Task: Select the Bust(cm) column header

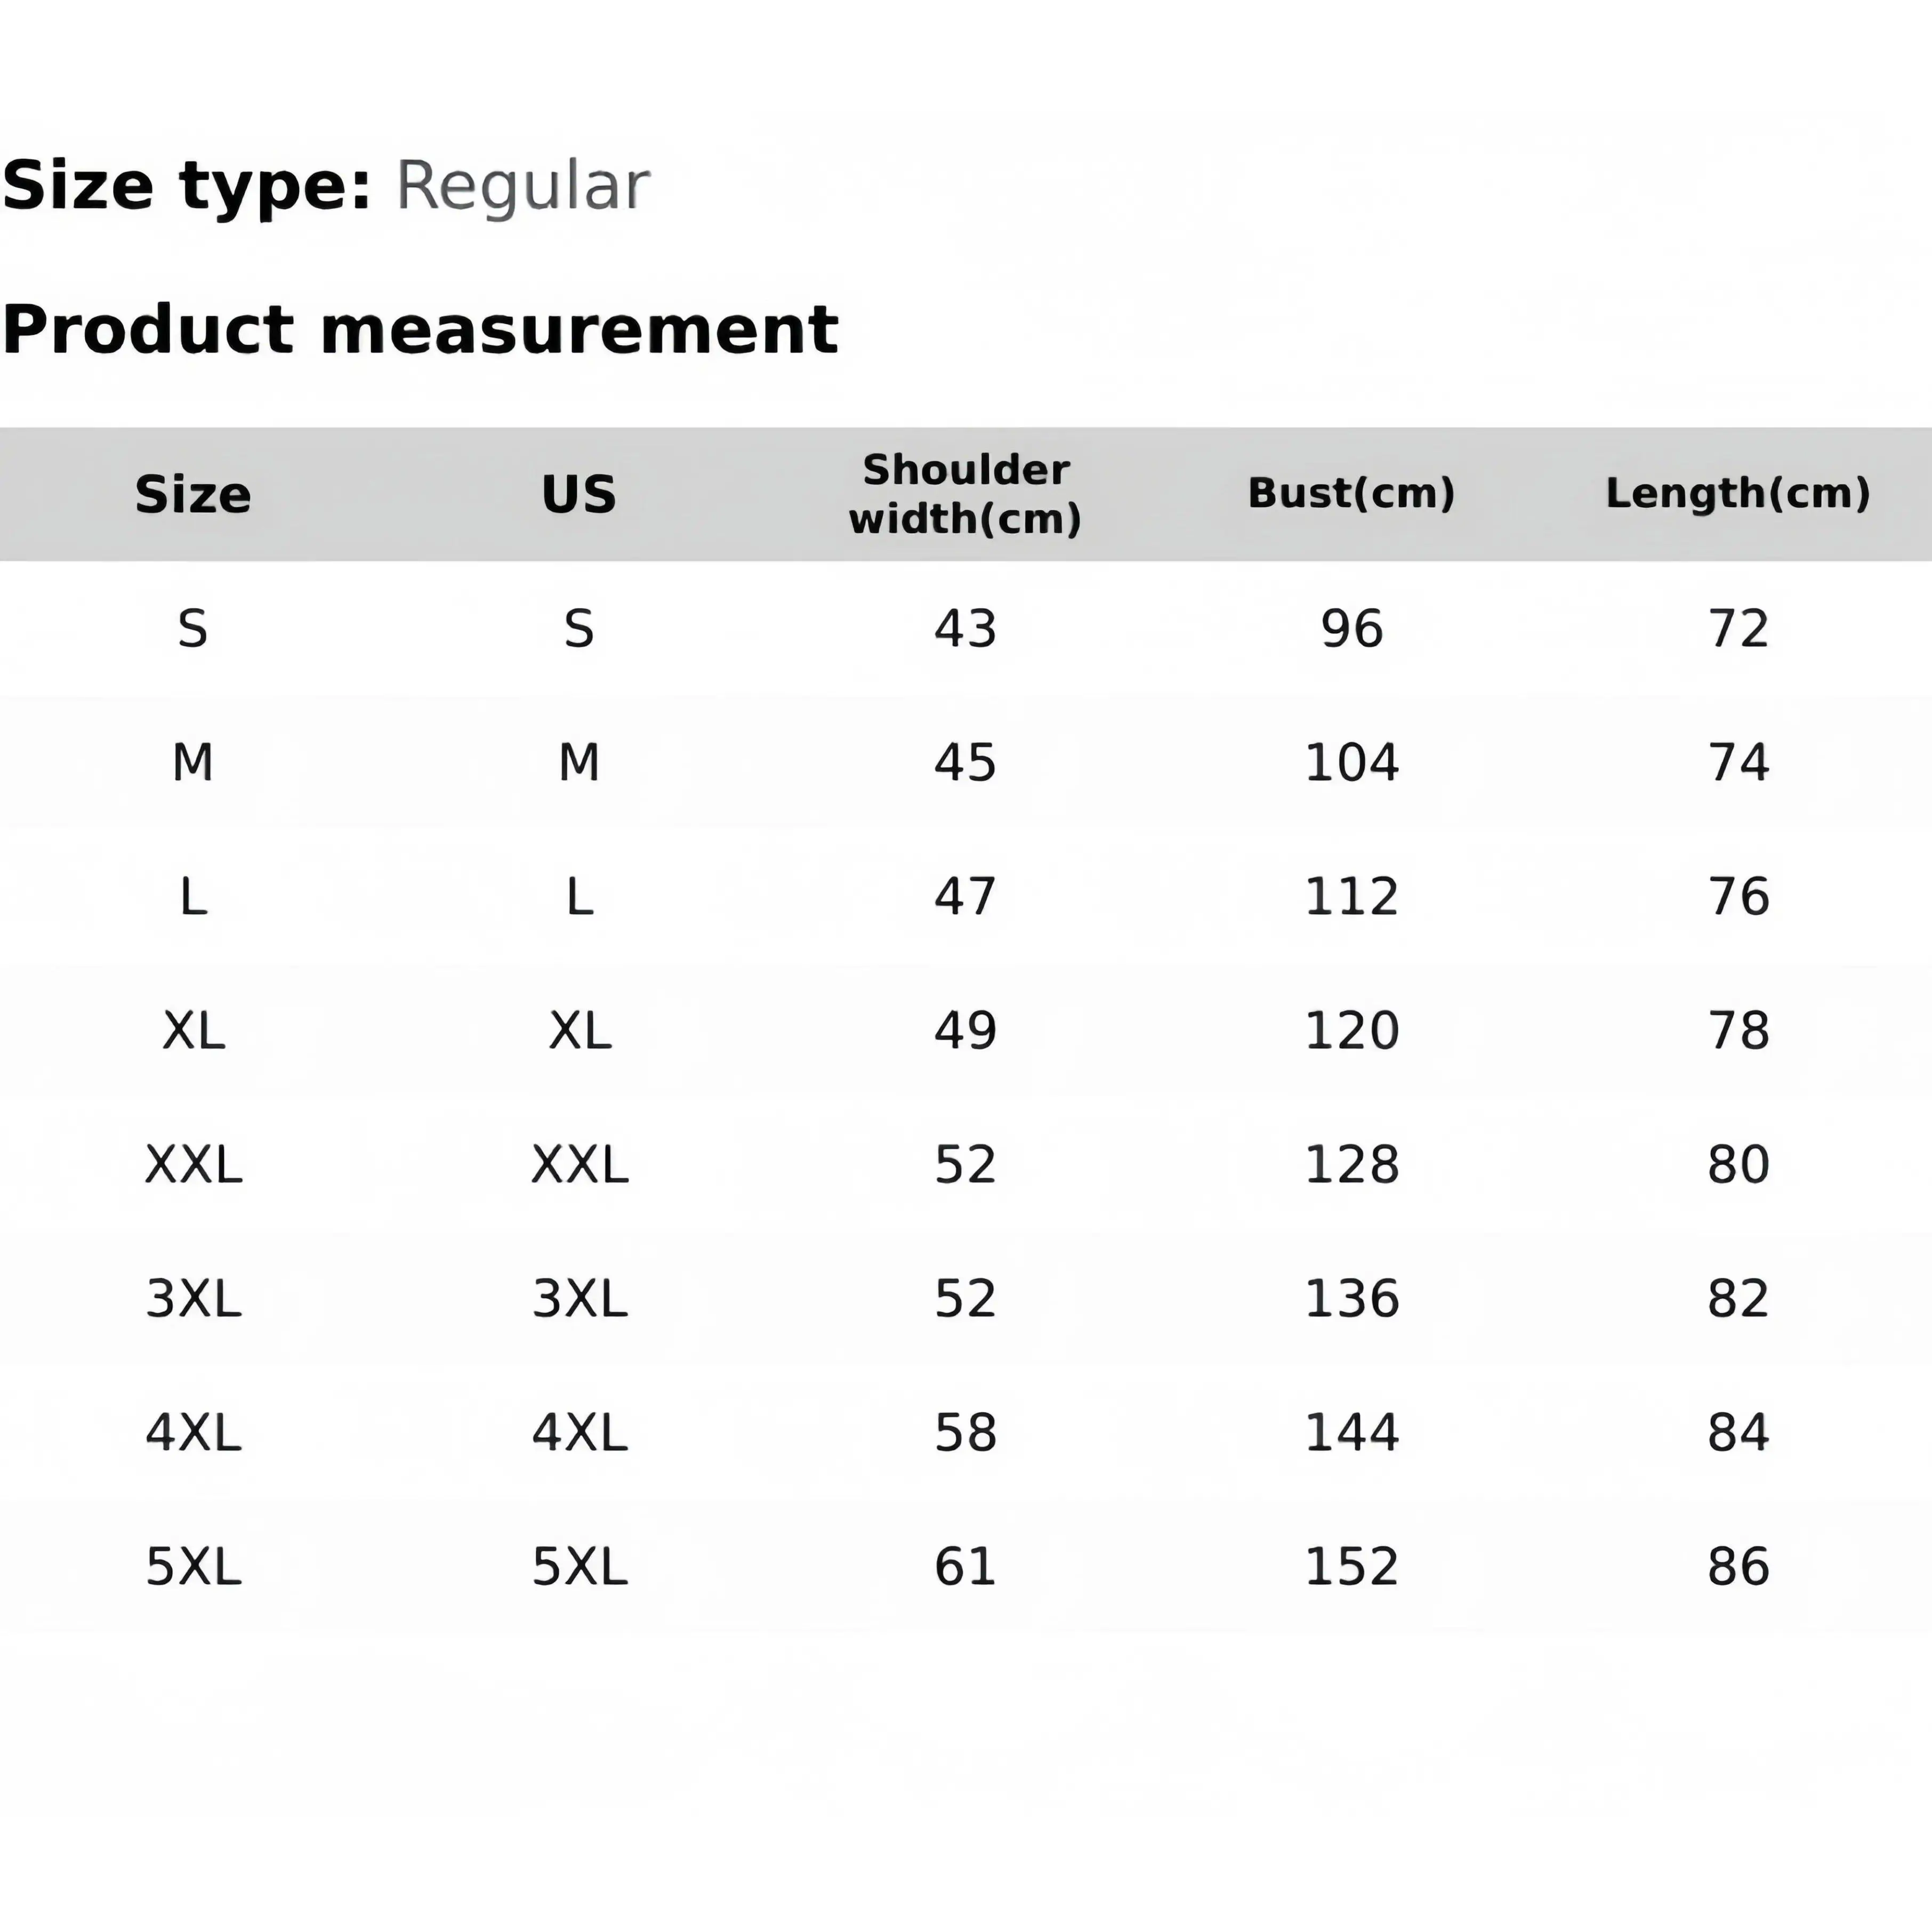Action: (x=1351, y=493)
